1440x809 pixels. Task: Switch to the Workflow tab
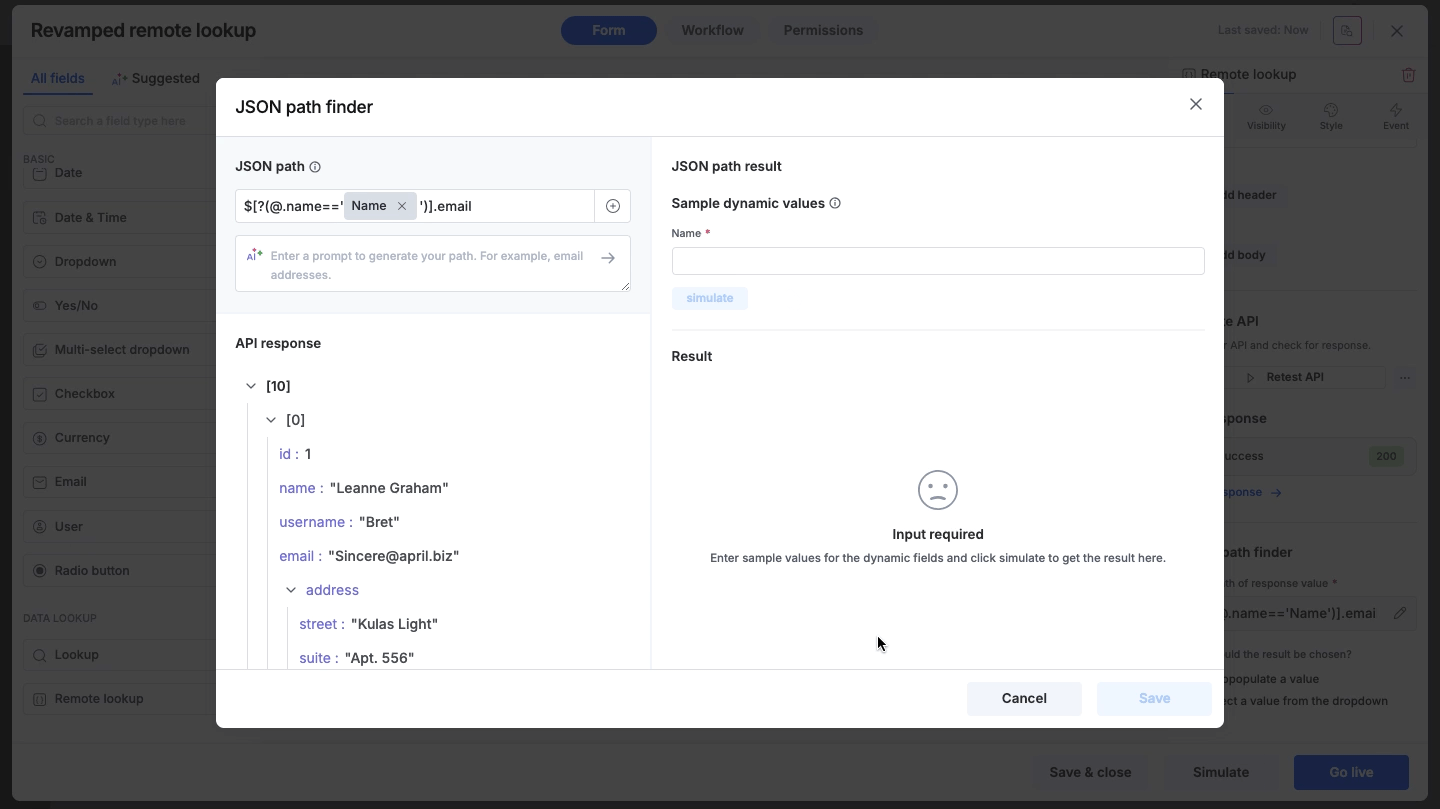click(x=712, y=30)
